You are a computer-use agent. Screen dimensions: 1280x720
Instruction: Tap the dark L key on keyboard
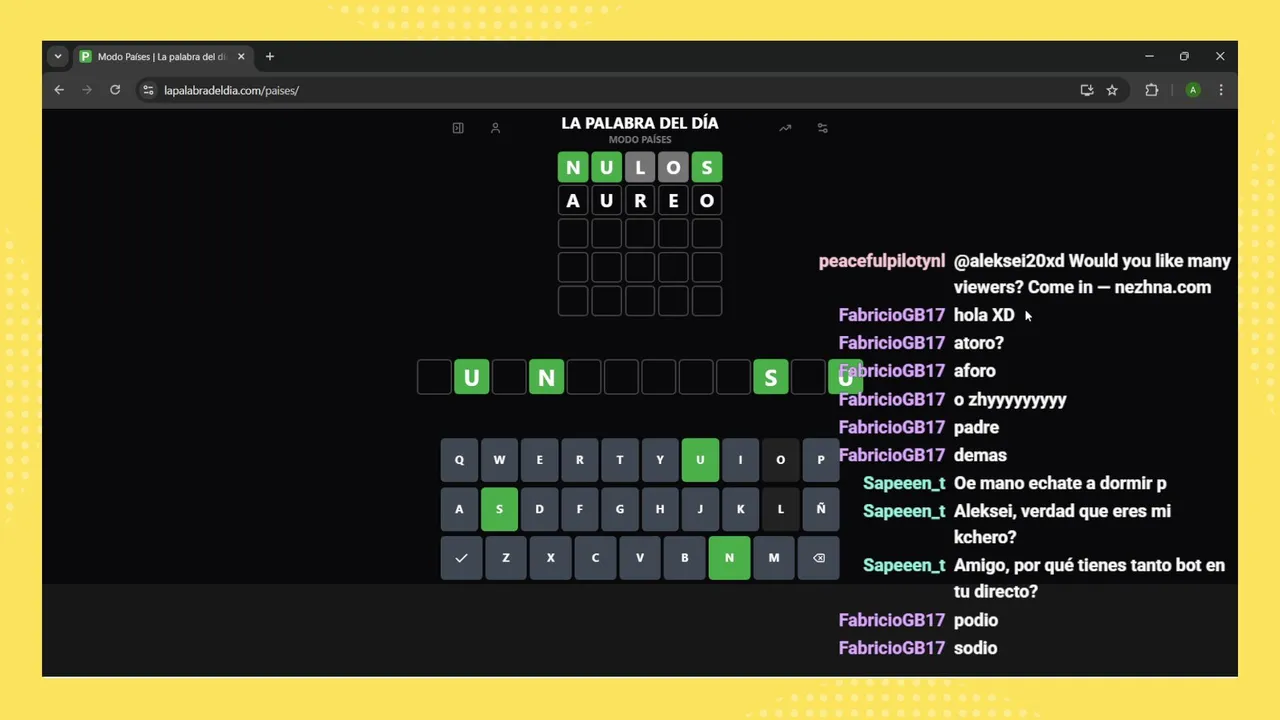point(781,509)
